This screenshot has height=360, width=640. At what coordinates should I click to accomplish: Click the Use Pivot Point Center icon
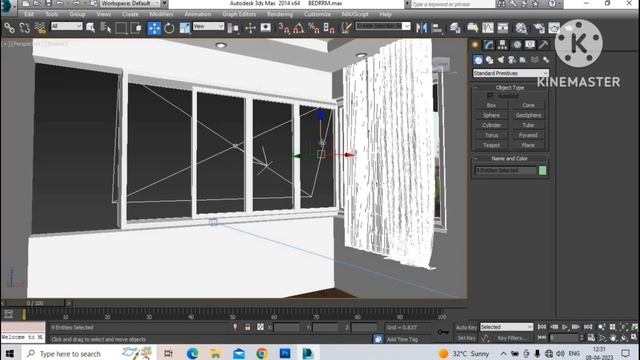[233, 28]
